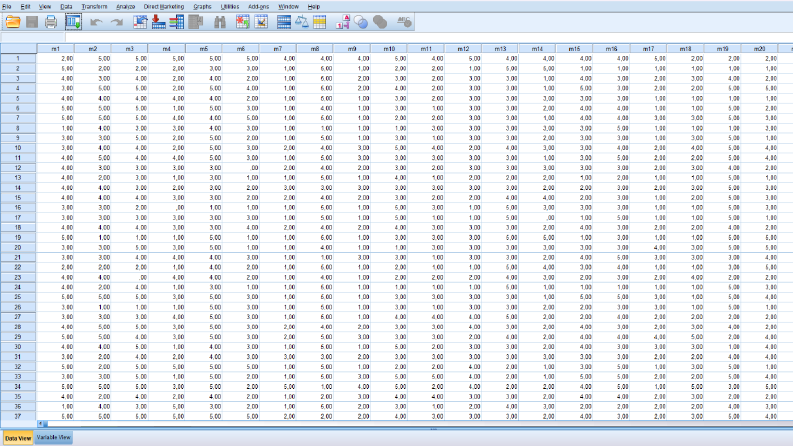
Task: Select the m2 column header
Action: [x=93, y=49]
